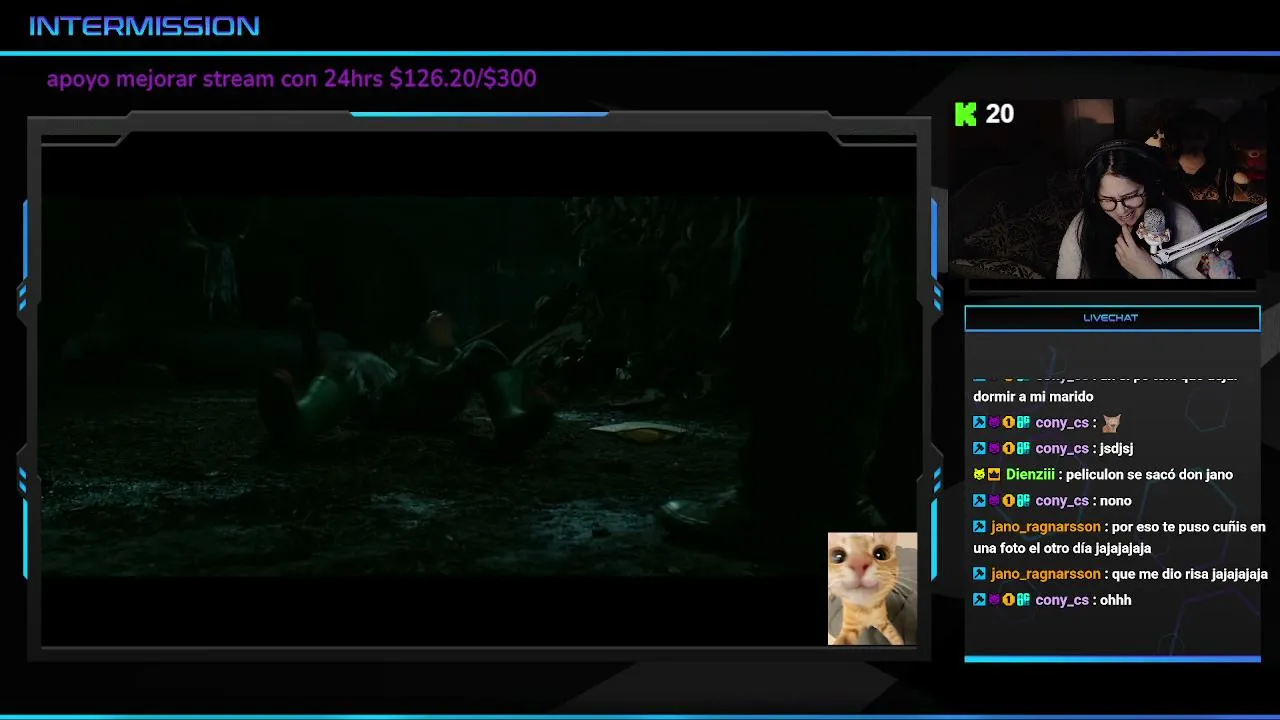Image resolution: width=1280 pixels, height=720 pixels.
Task: Click the teal badge on cony_cs's cat emote message
Action: pos(1023,423)
